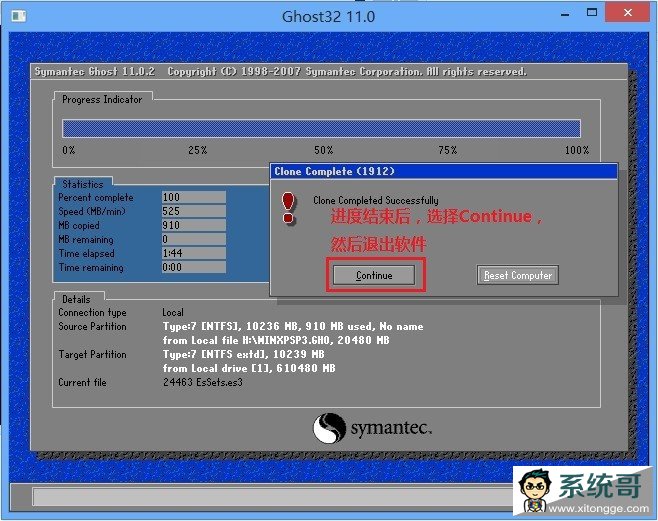
Task: Click the Ghost32 window icon in title bar
Action: click(18, 16)
